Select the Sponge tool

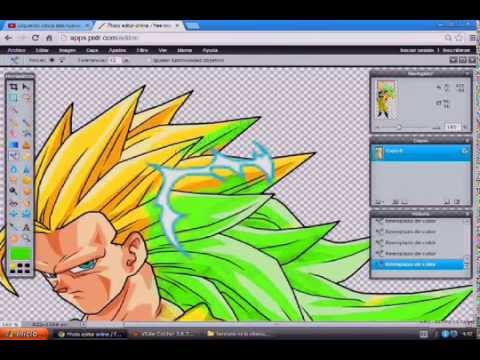tap(27, 180)
